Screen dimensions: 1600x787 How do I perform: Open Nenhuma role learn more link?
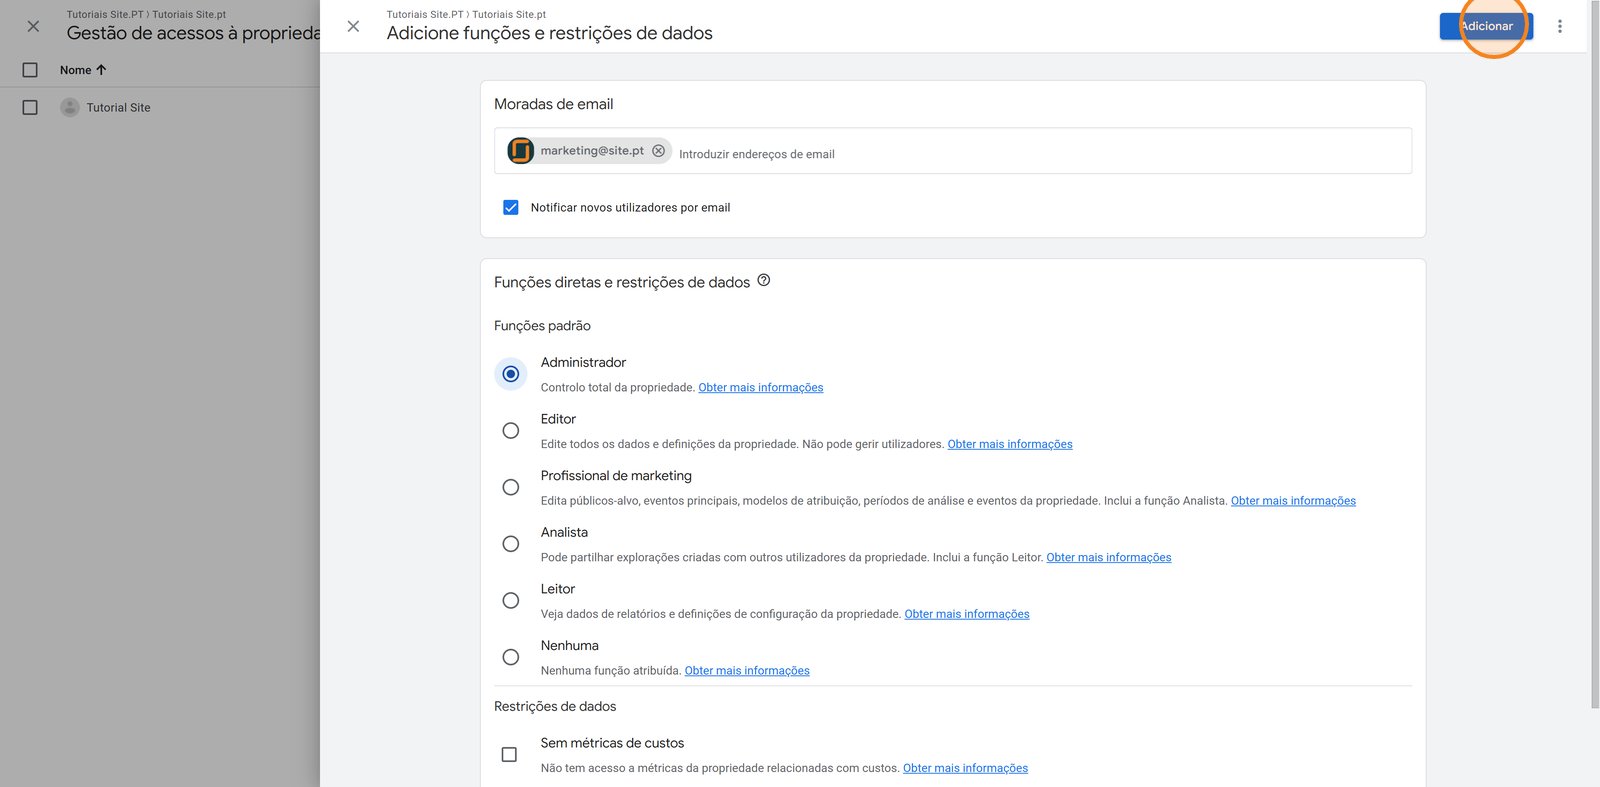click(x=747, y=671)
